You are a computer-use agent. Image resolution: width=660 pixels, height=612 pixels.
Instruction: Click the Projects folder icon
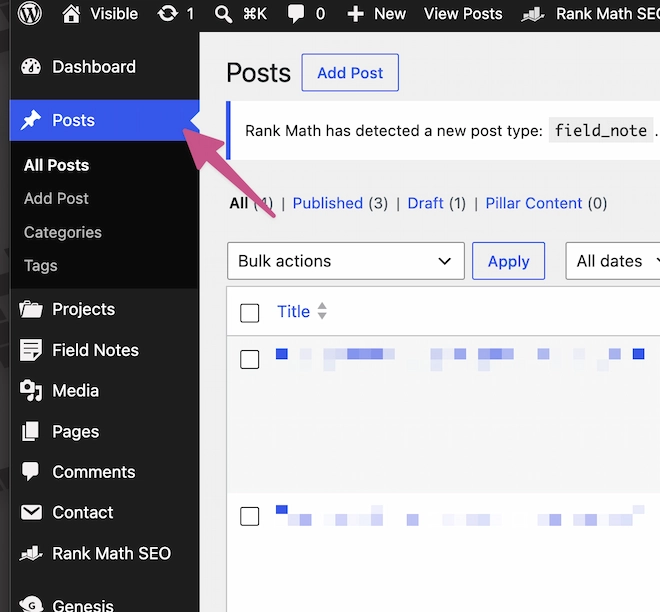tap(31, 309)
